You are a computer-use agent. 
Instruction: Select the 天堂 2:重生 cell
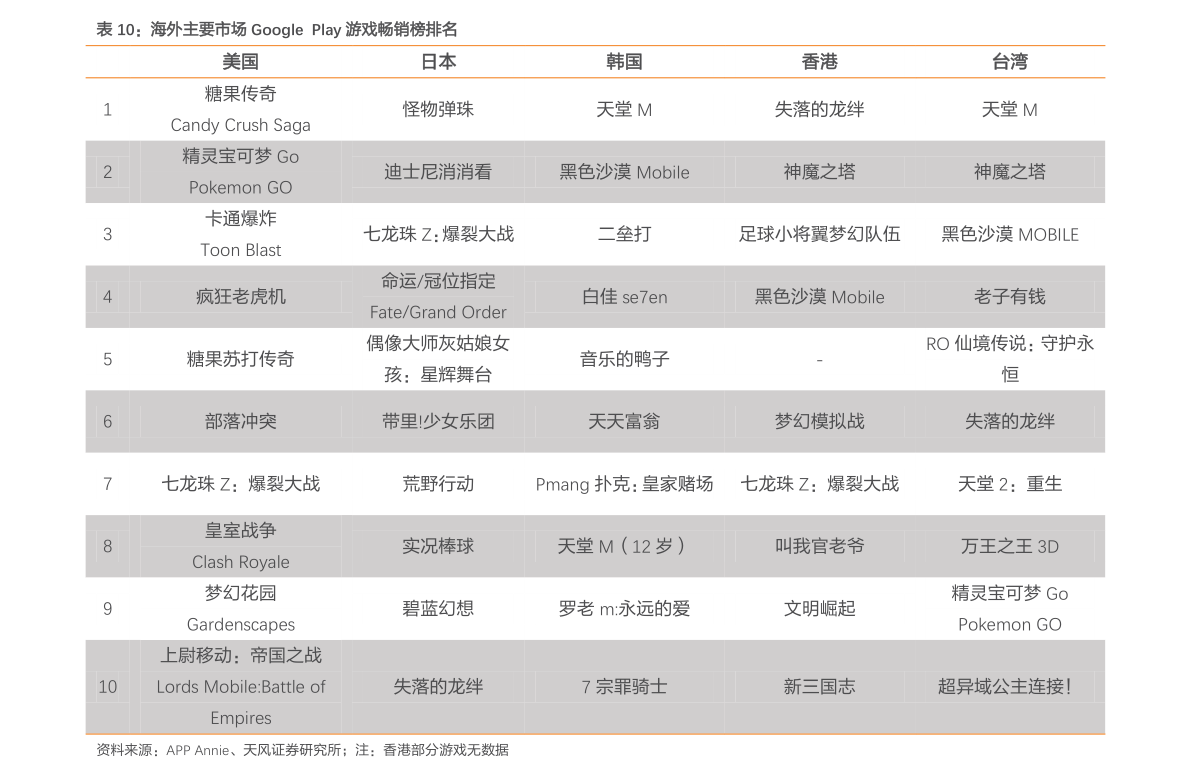1009,484
